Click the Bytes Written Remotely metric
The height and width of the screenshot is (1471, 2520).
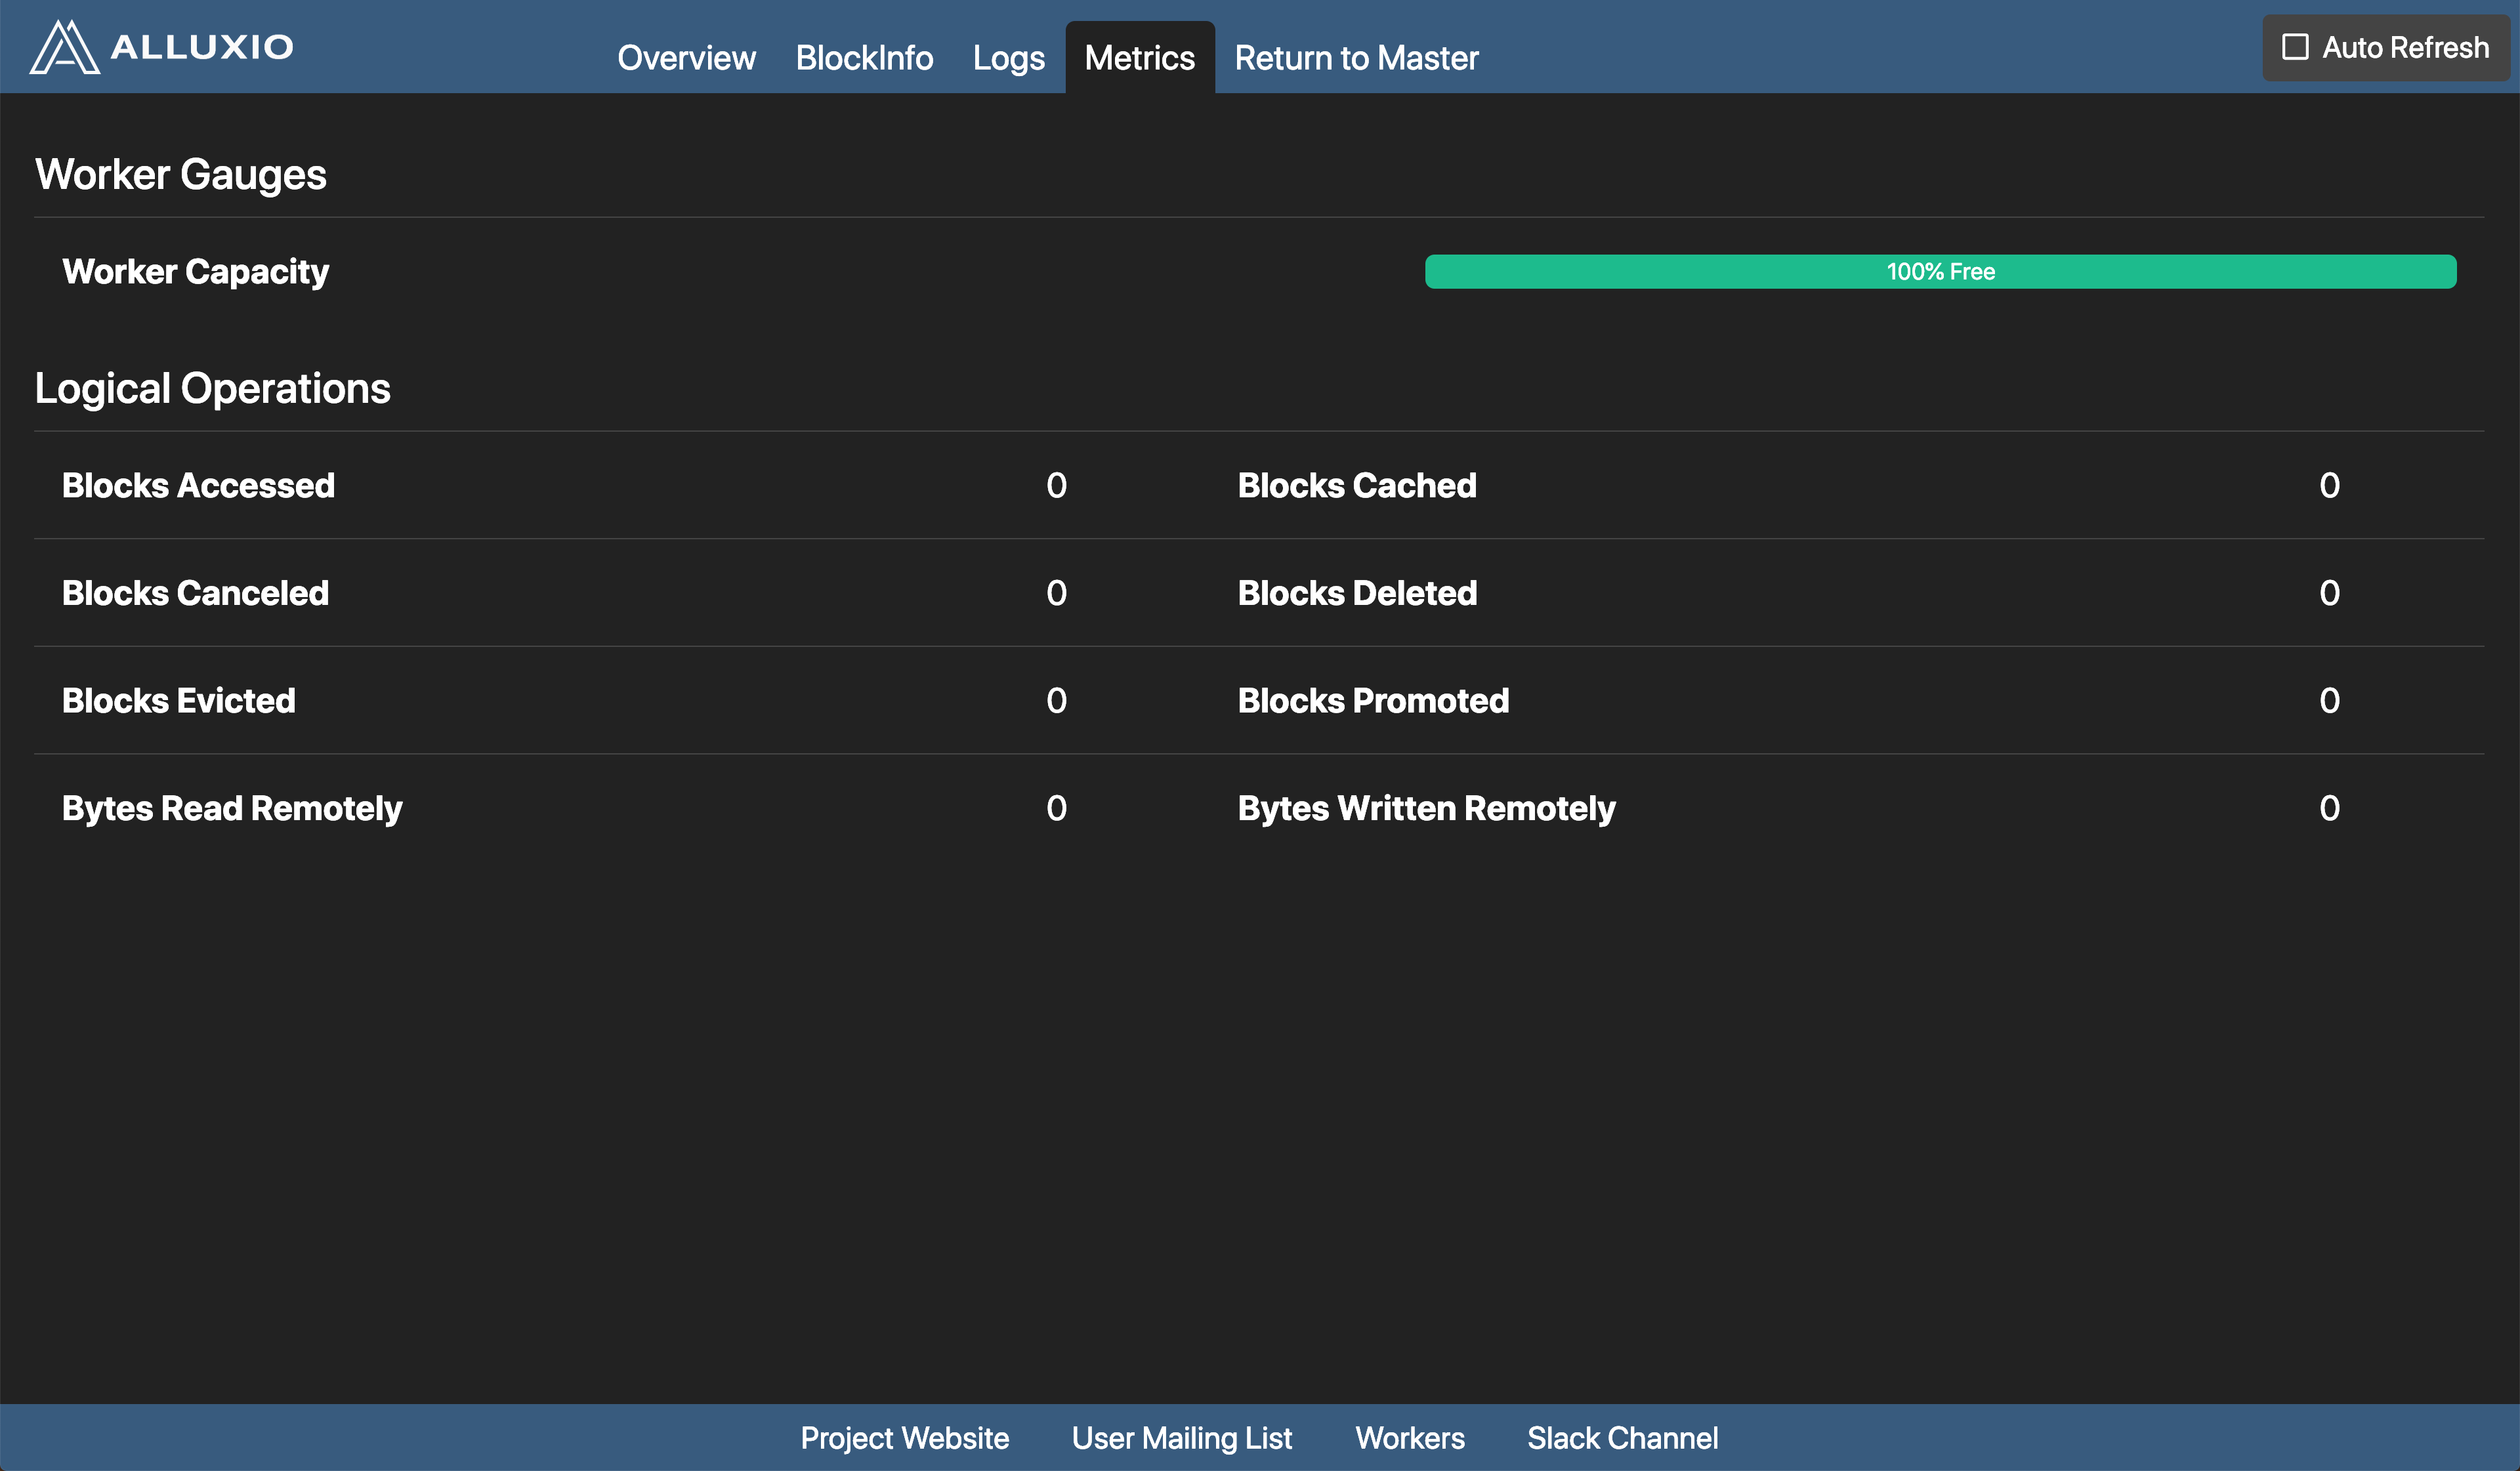(1424, 807)
